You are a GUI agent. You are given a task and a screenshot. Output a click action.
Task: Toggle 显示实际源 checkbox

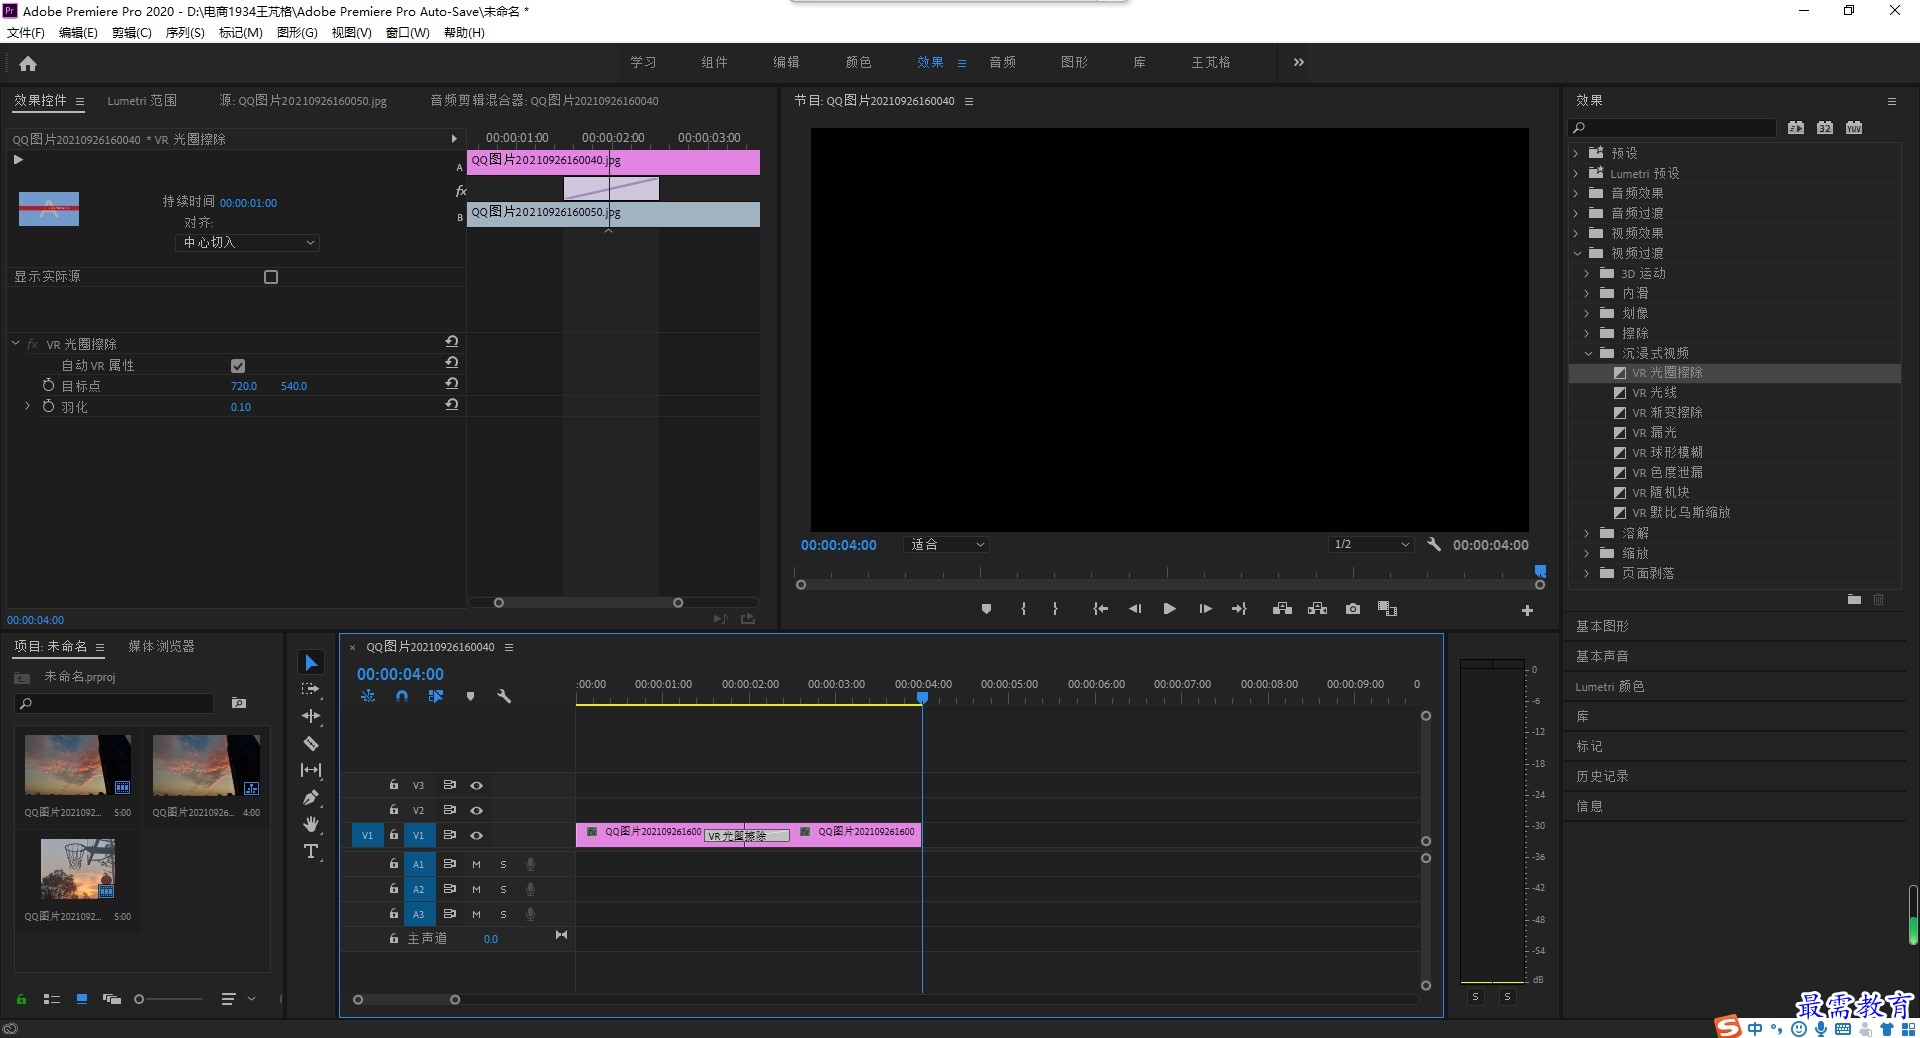[x=271, y=277]
